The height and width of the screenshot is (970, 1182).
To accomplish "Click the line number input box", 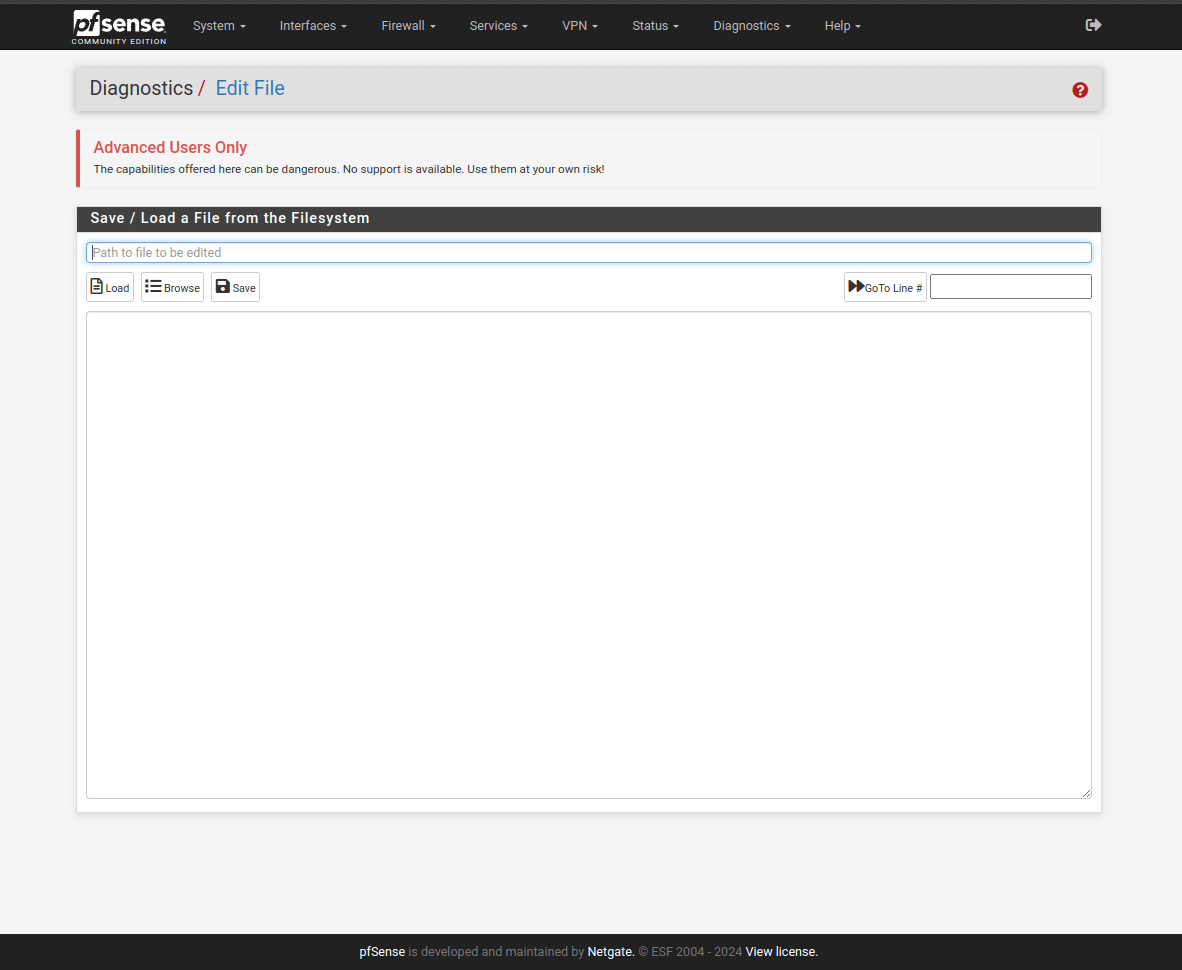I will pyautogui.click(x=1010, y=287).
